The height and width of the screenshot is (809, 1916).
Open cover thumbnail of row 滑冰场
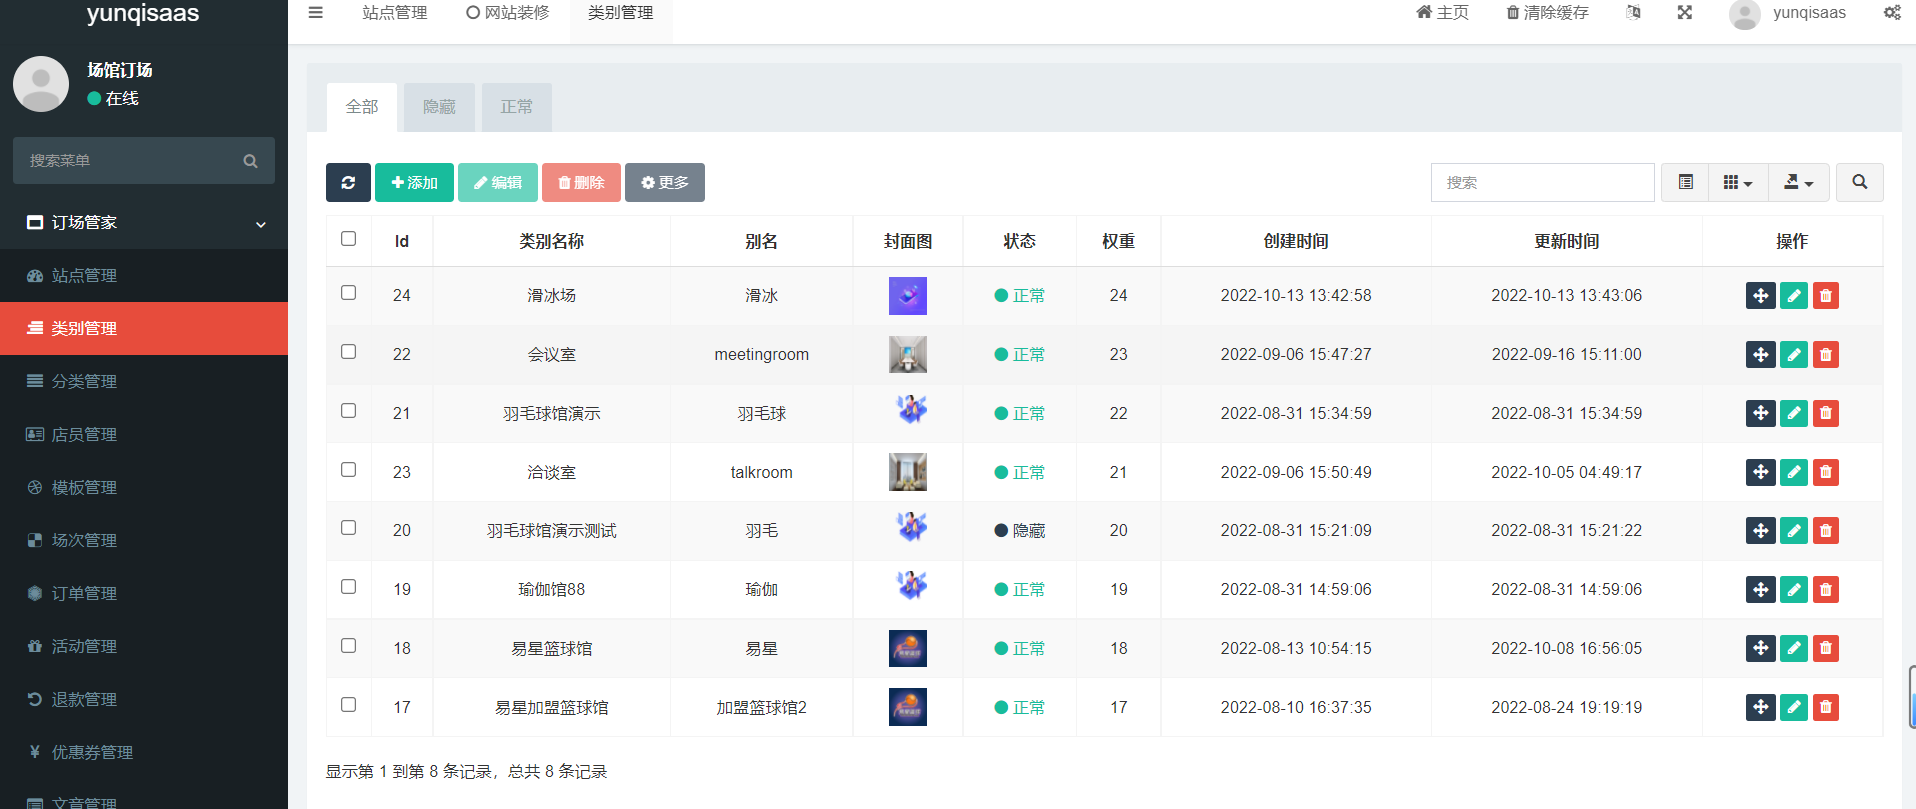click(x=908, y=296)
